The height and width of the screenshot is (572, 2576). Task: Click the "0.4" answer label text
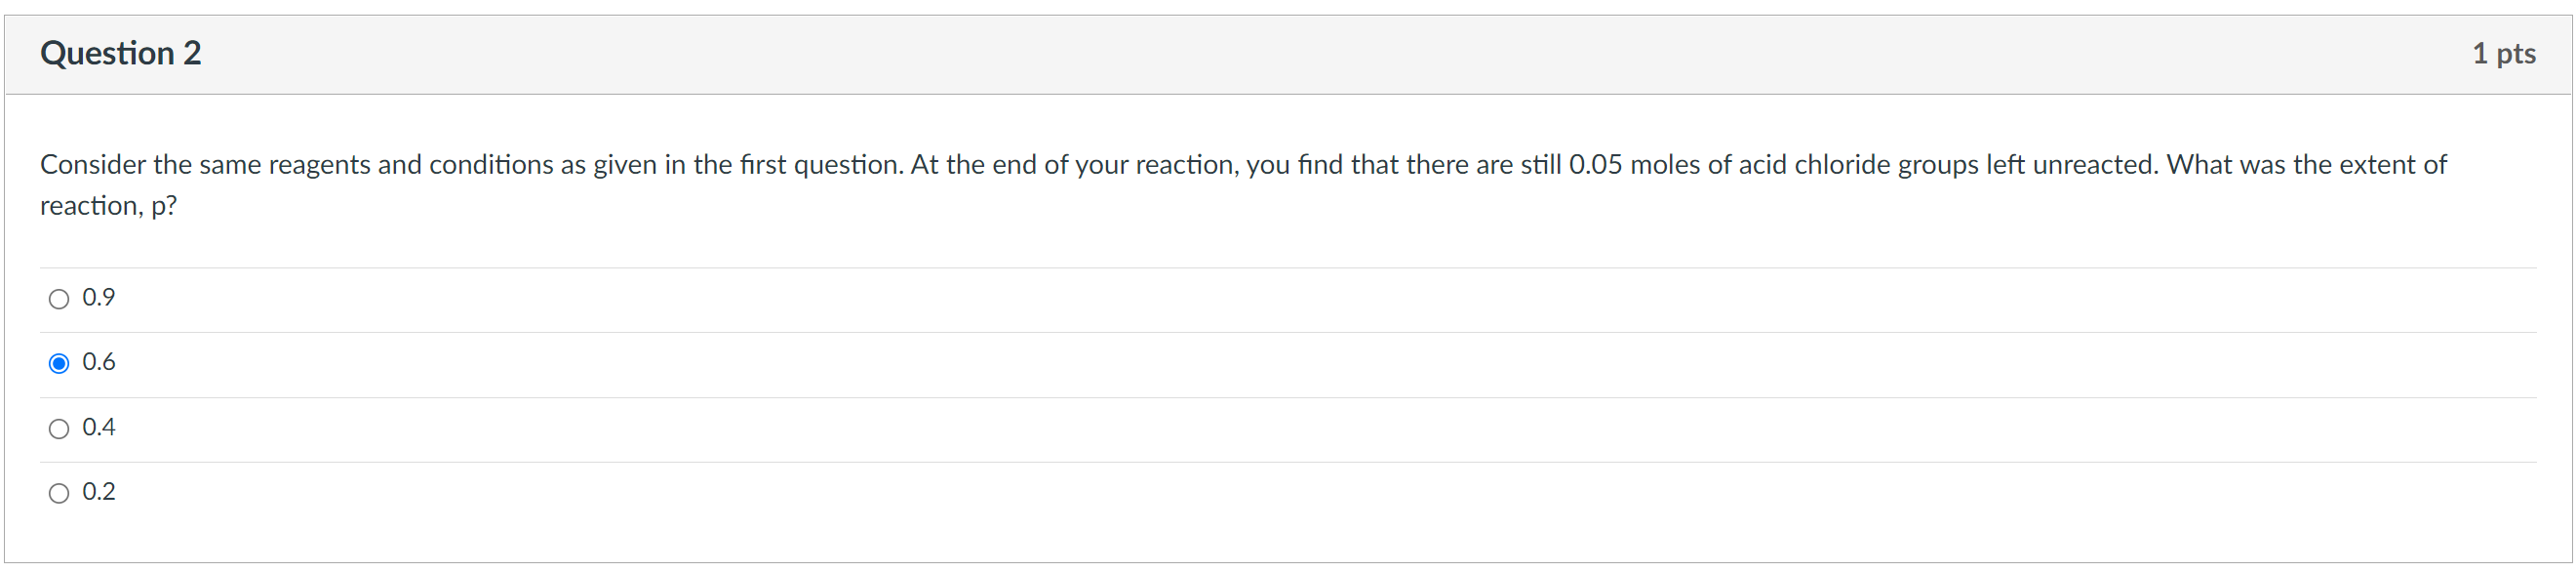(99, 427)
